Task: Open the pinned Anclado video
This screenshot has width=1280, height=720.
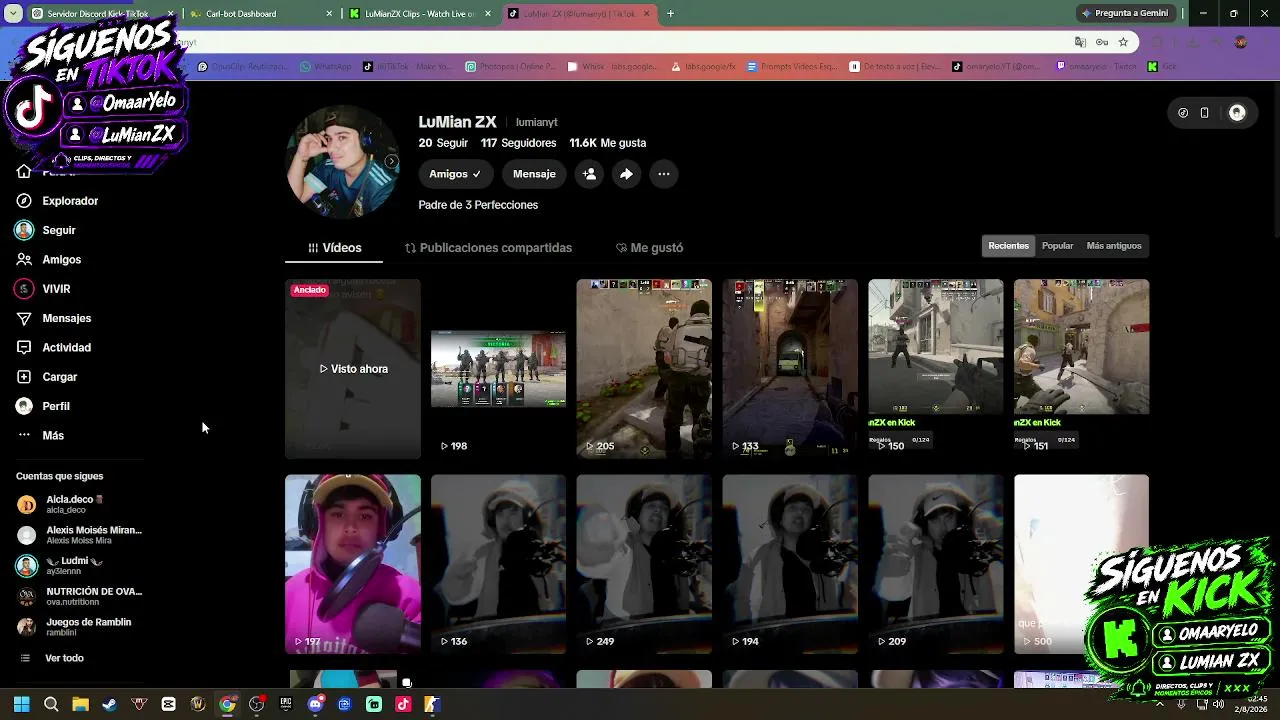Action: (x=353, y=369)
